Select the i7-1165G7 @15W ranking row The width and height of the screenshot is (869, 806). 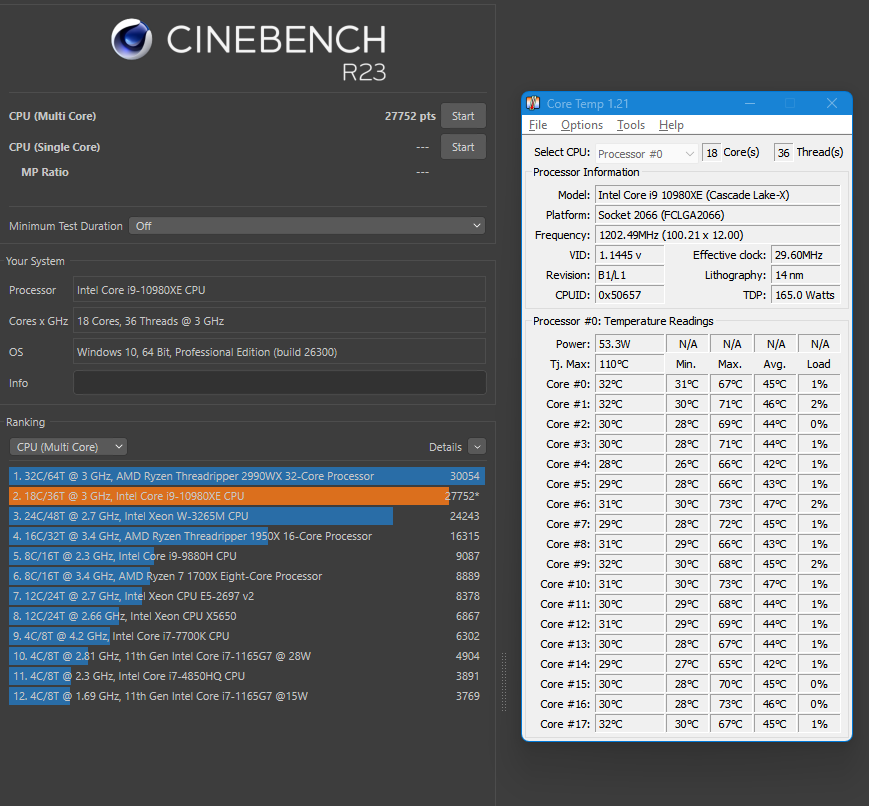(x=247, y=696)
